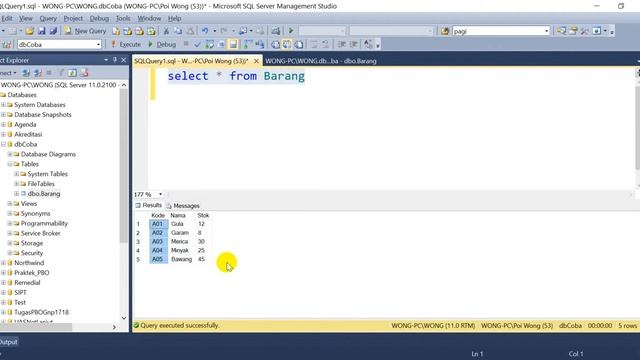
Task: Expand the Database Snapshots node
Action: click(x=3, y=115)
